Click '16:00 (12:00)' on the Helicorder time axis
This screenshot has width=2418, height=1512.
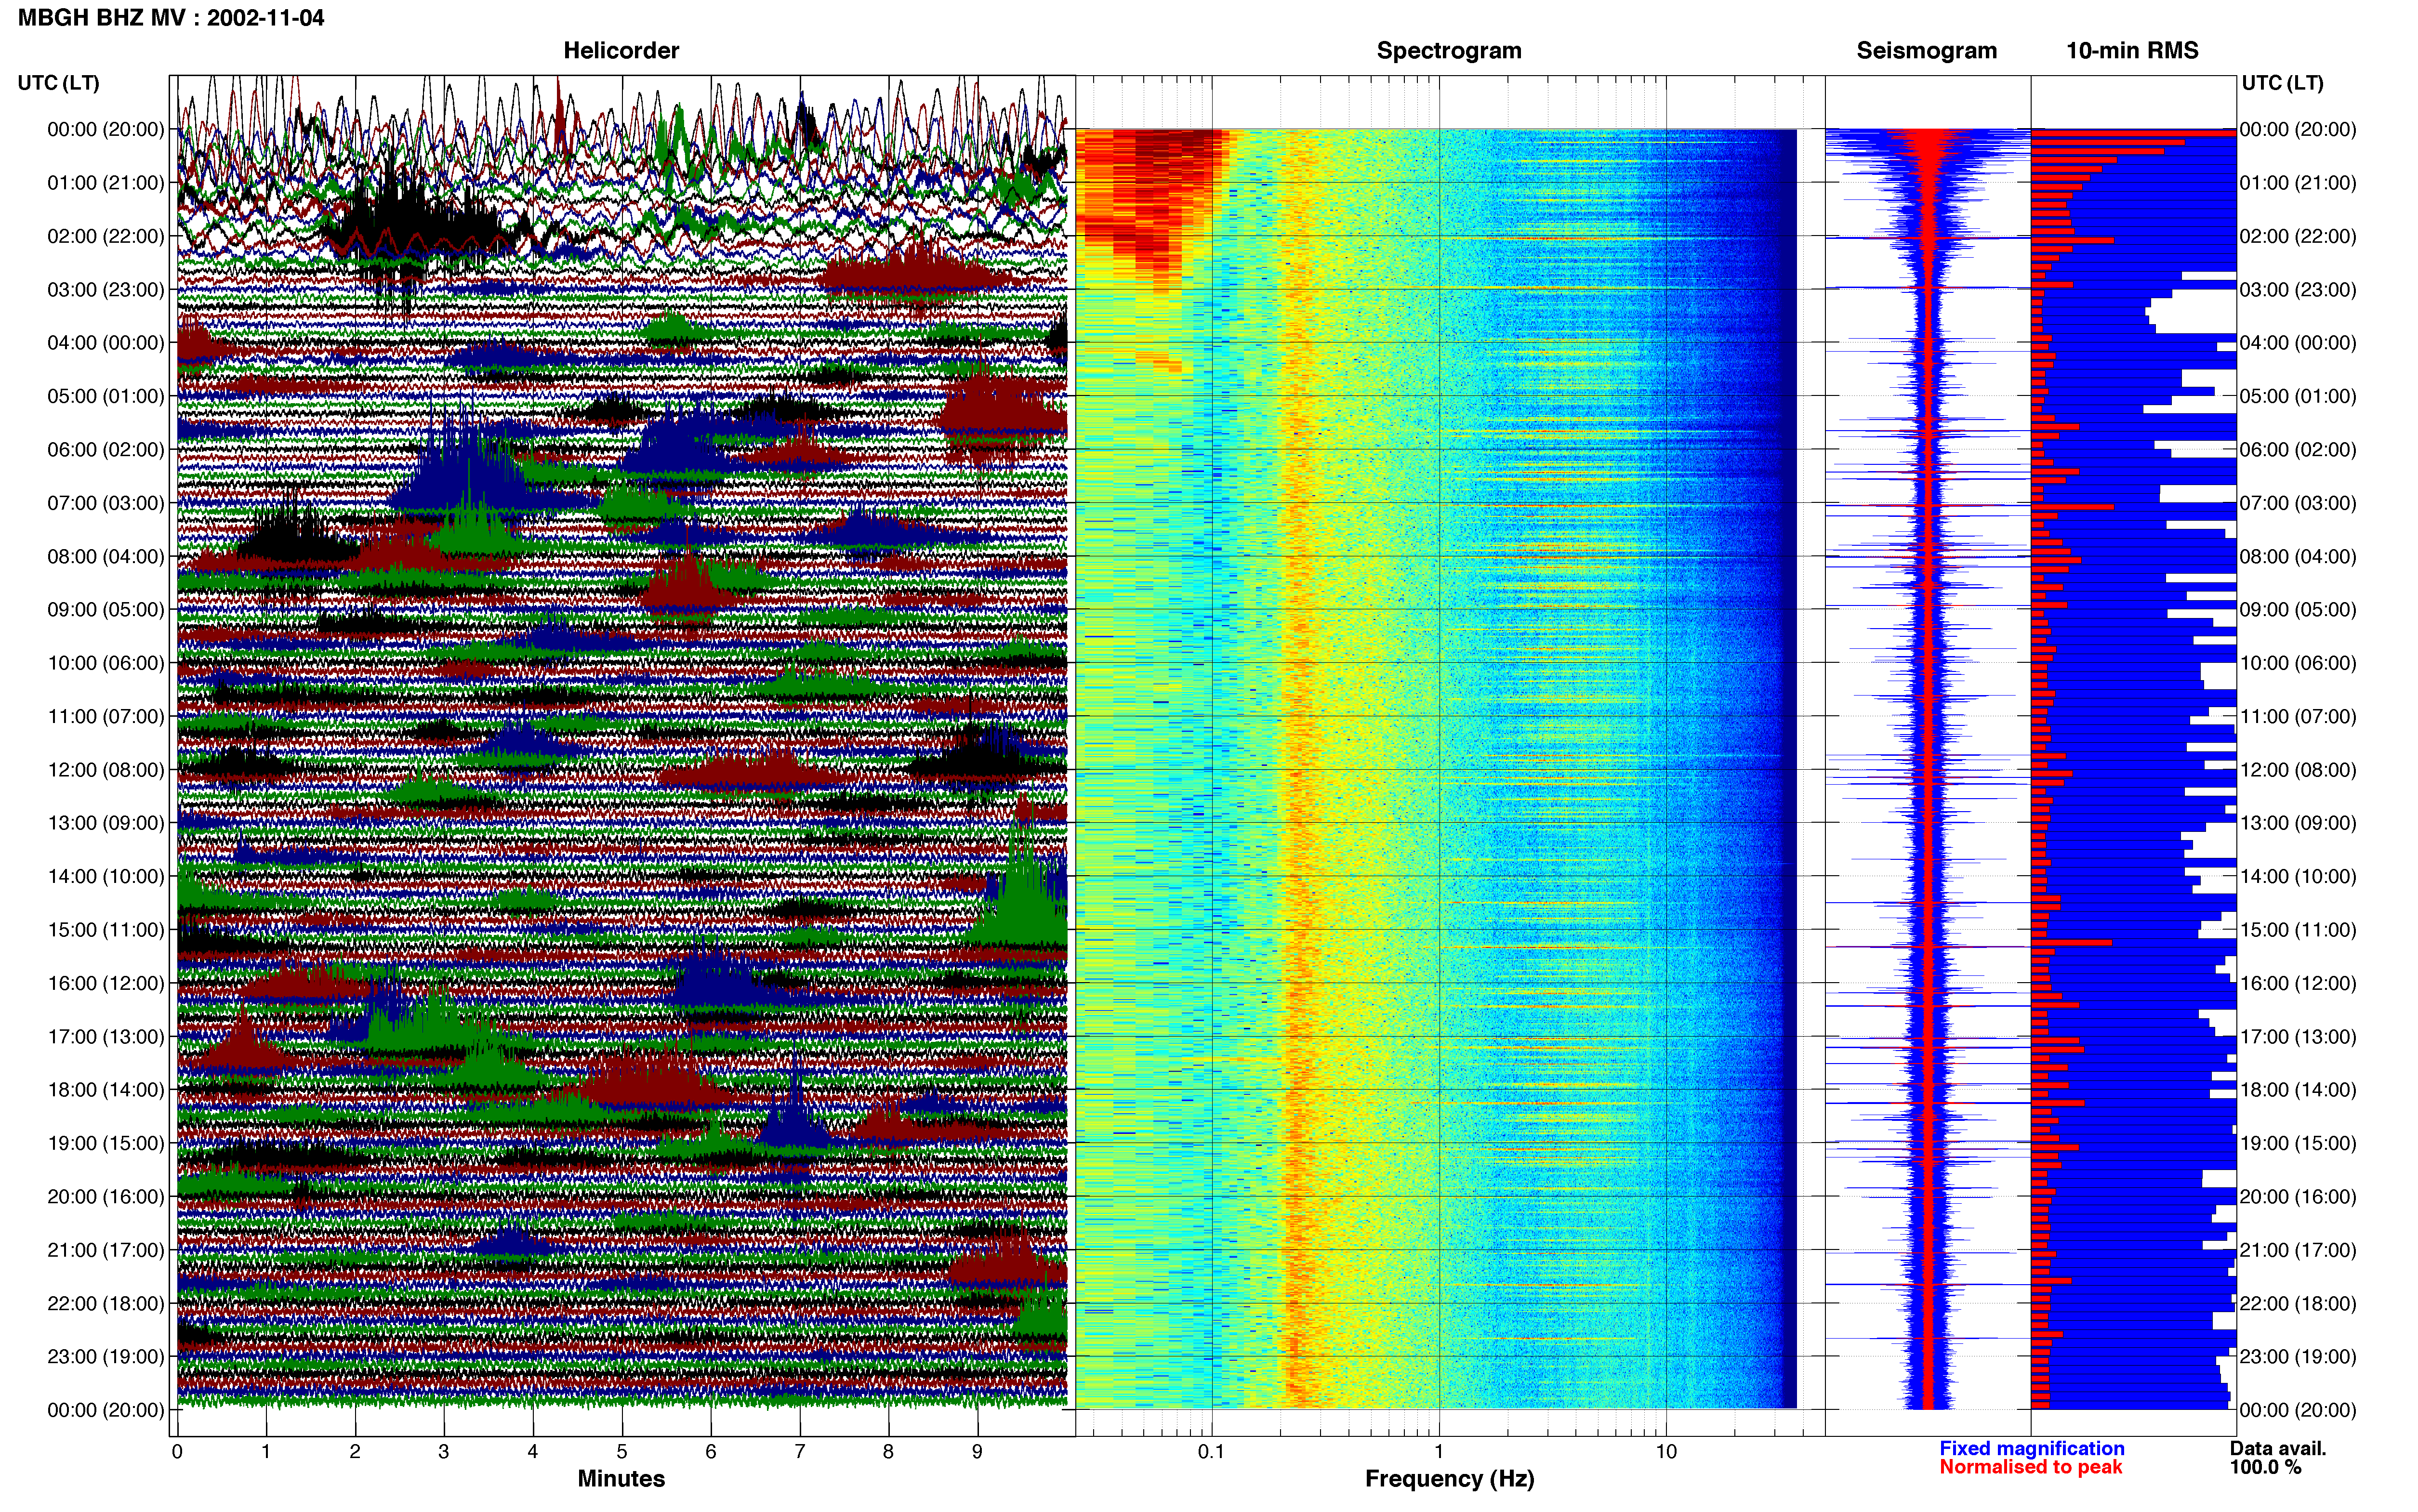106,983
